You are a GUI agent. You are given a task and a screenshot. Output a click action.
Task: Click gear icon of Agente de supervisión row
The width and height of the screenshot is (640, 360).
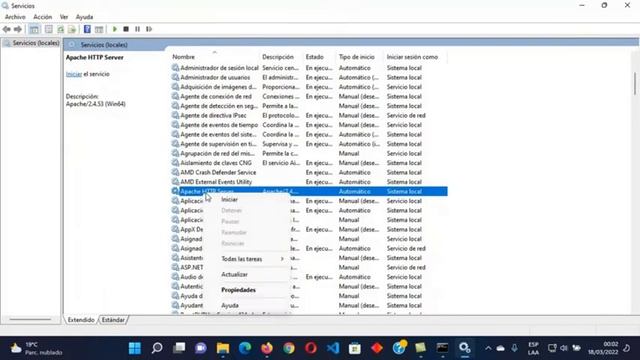[x=175, y=144]
